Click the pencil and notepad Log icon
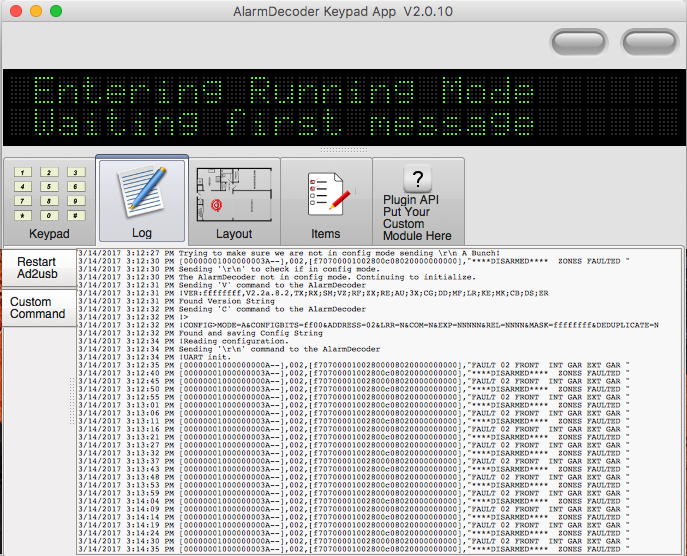The width and height of the screenshot is (687, 556). click(x=142, y=191)
